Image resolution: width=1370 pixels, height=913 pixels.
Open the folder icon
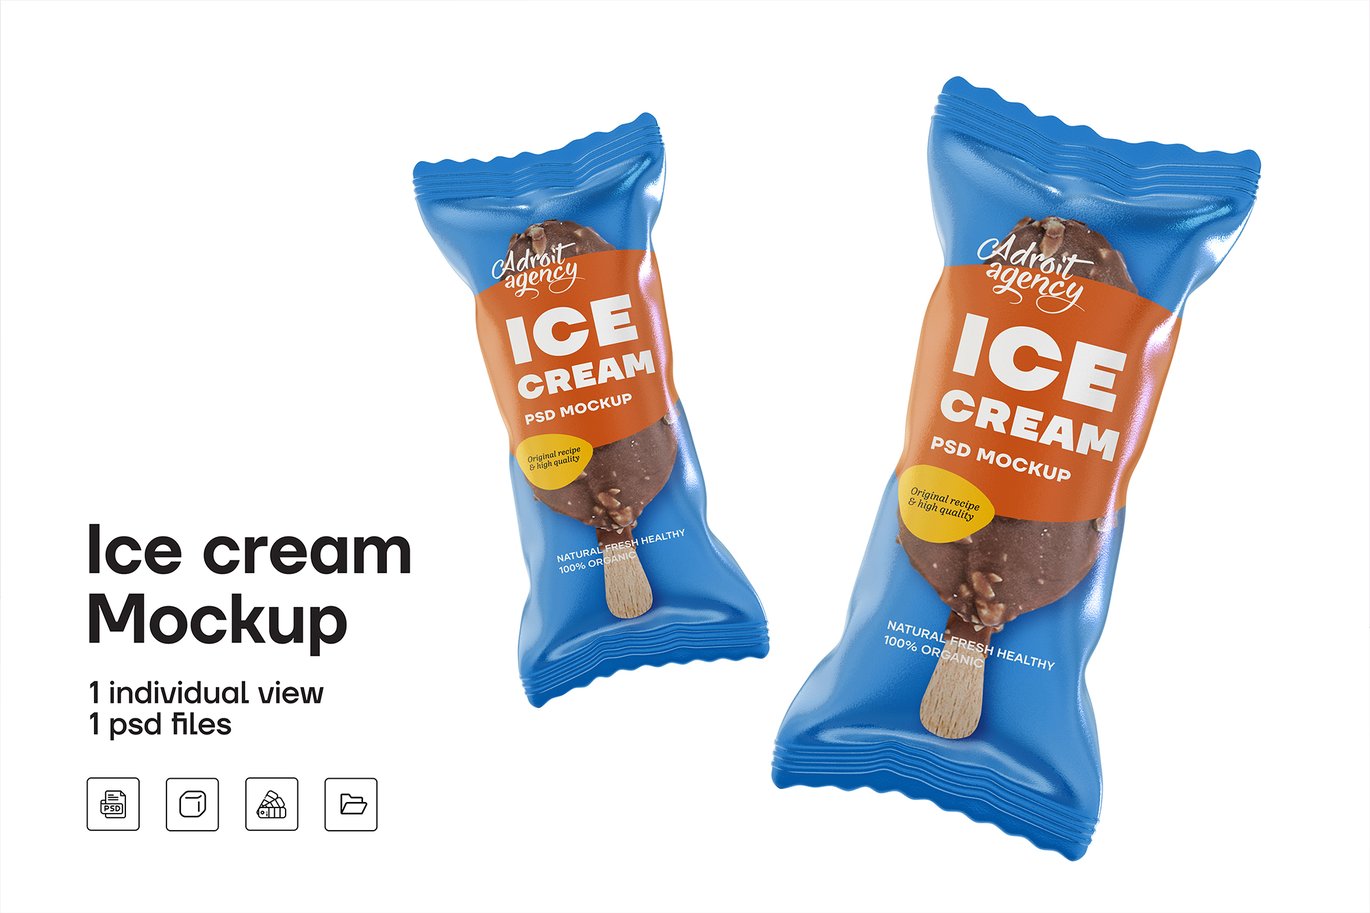click(351, 804)
